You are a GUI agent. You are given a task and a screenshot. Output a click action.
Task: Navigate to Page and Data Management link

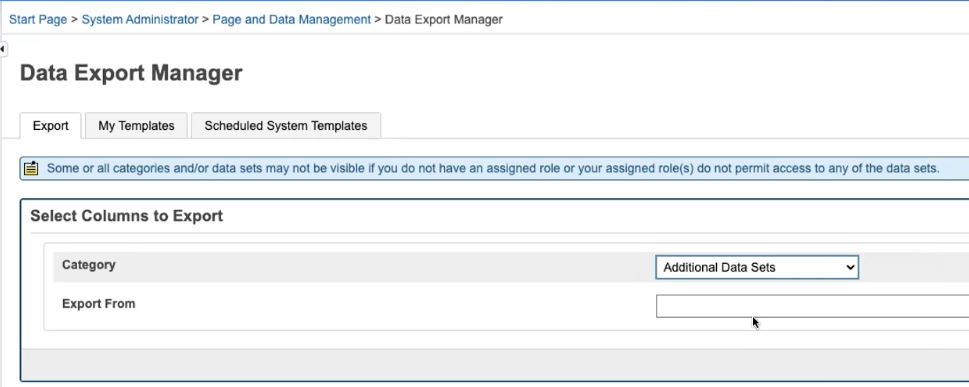pos(292,19)
